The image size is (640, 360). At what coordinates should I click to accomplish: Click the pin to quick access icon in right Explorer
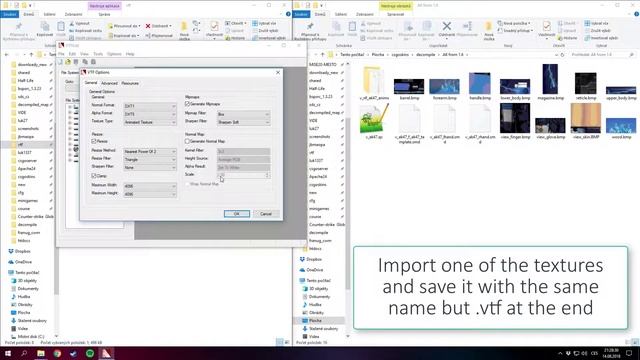point(310,27)
